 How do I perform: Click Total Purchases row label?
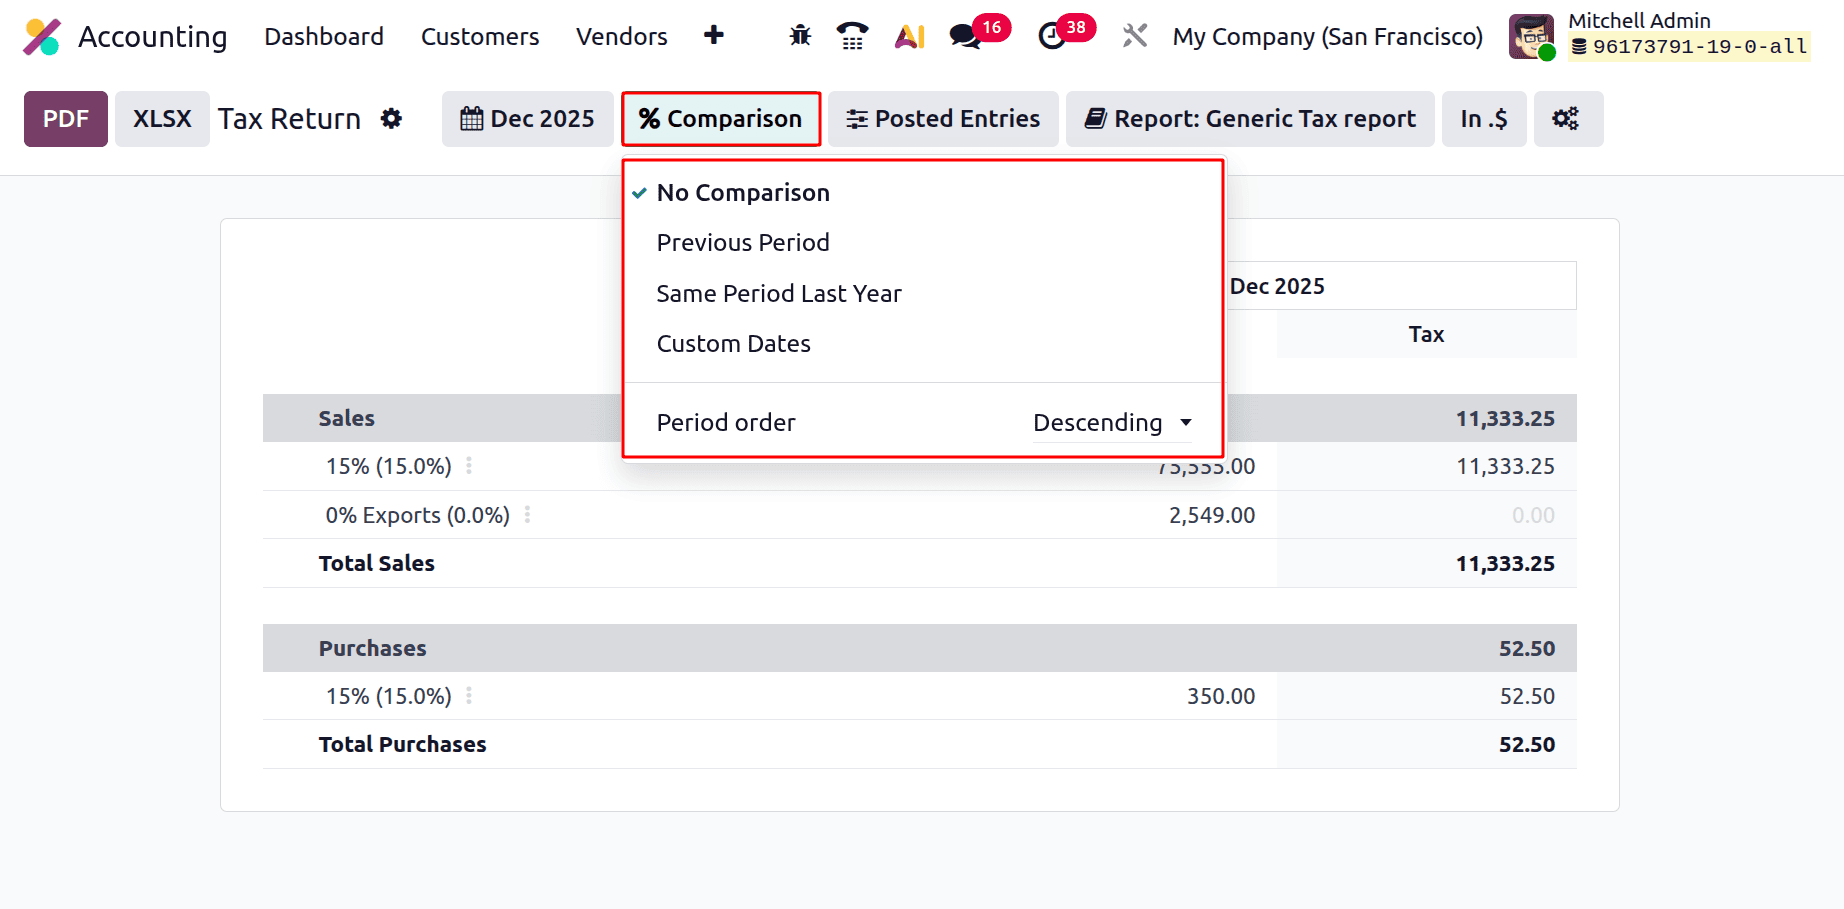coord(402,744)
